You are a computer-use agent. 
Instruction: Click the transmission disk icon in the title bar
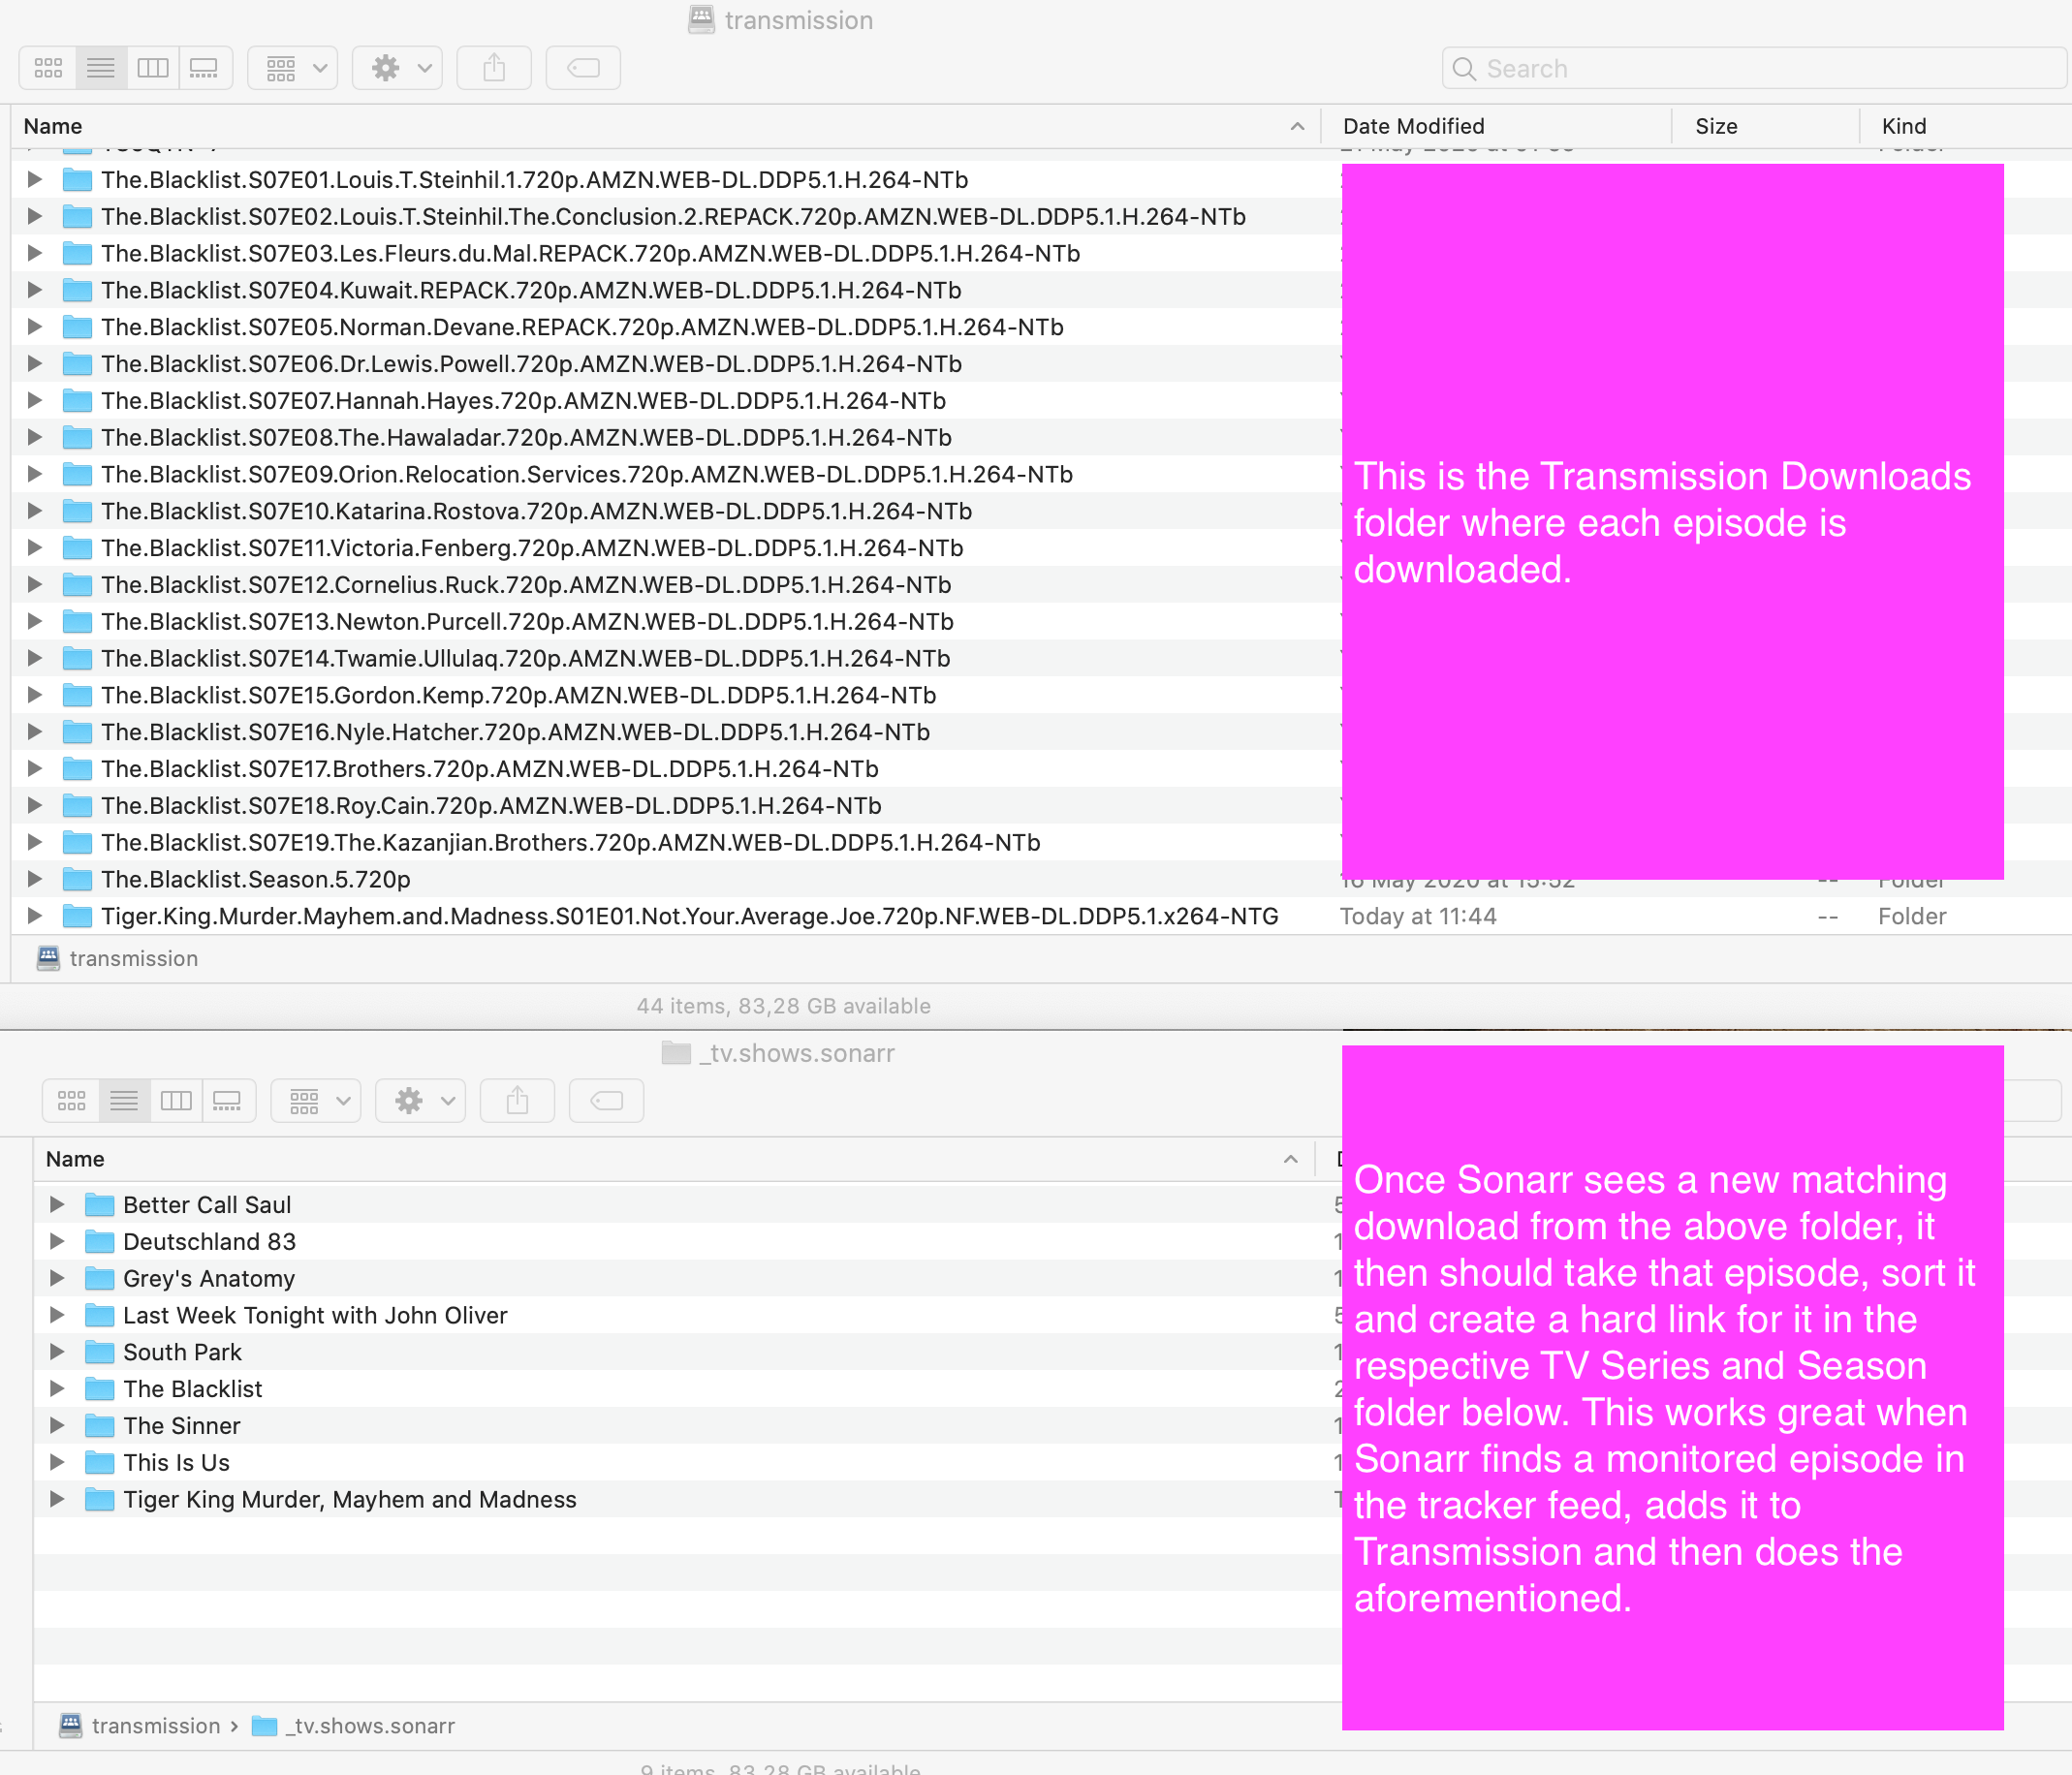[701, 19]
